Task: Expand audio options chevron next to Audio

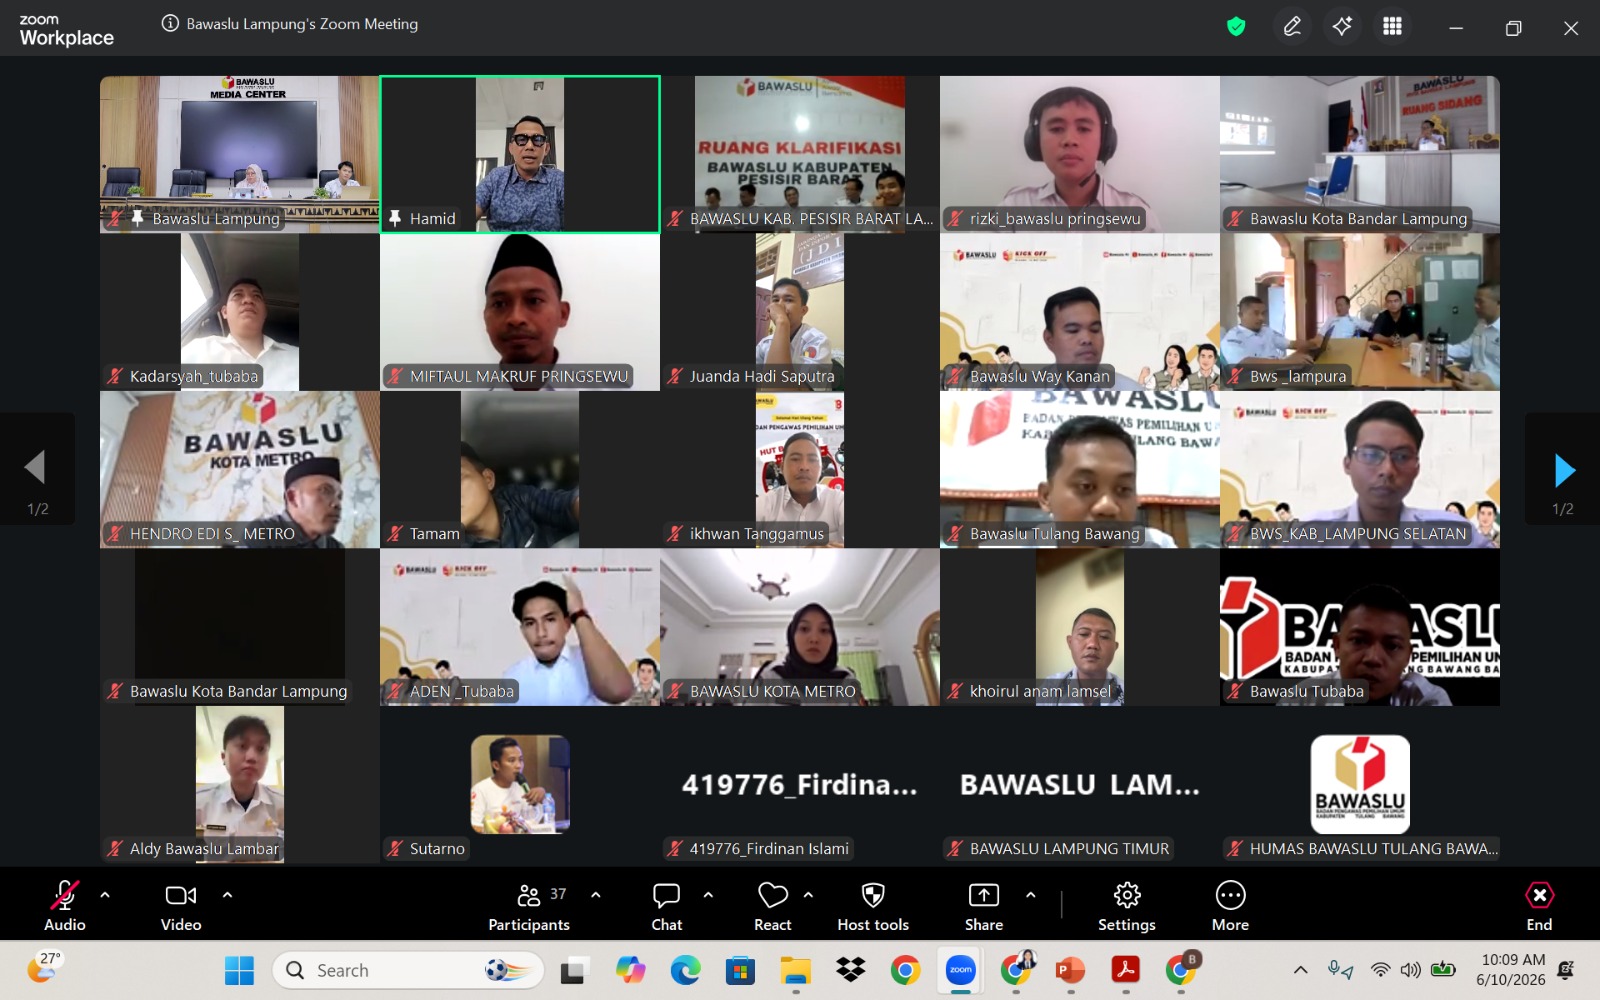Action: (x=105, y=895)
